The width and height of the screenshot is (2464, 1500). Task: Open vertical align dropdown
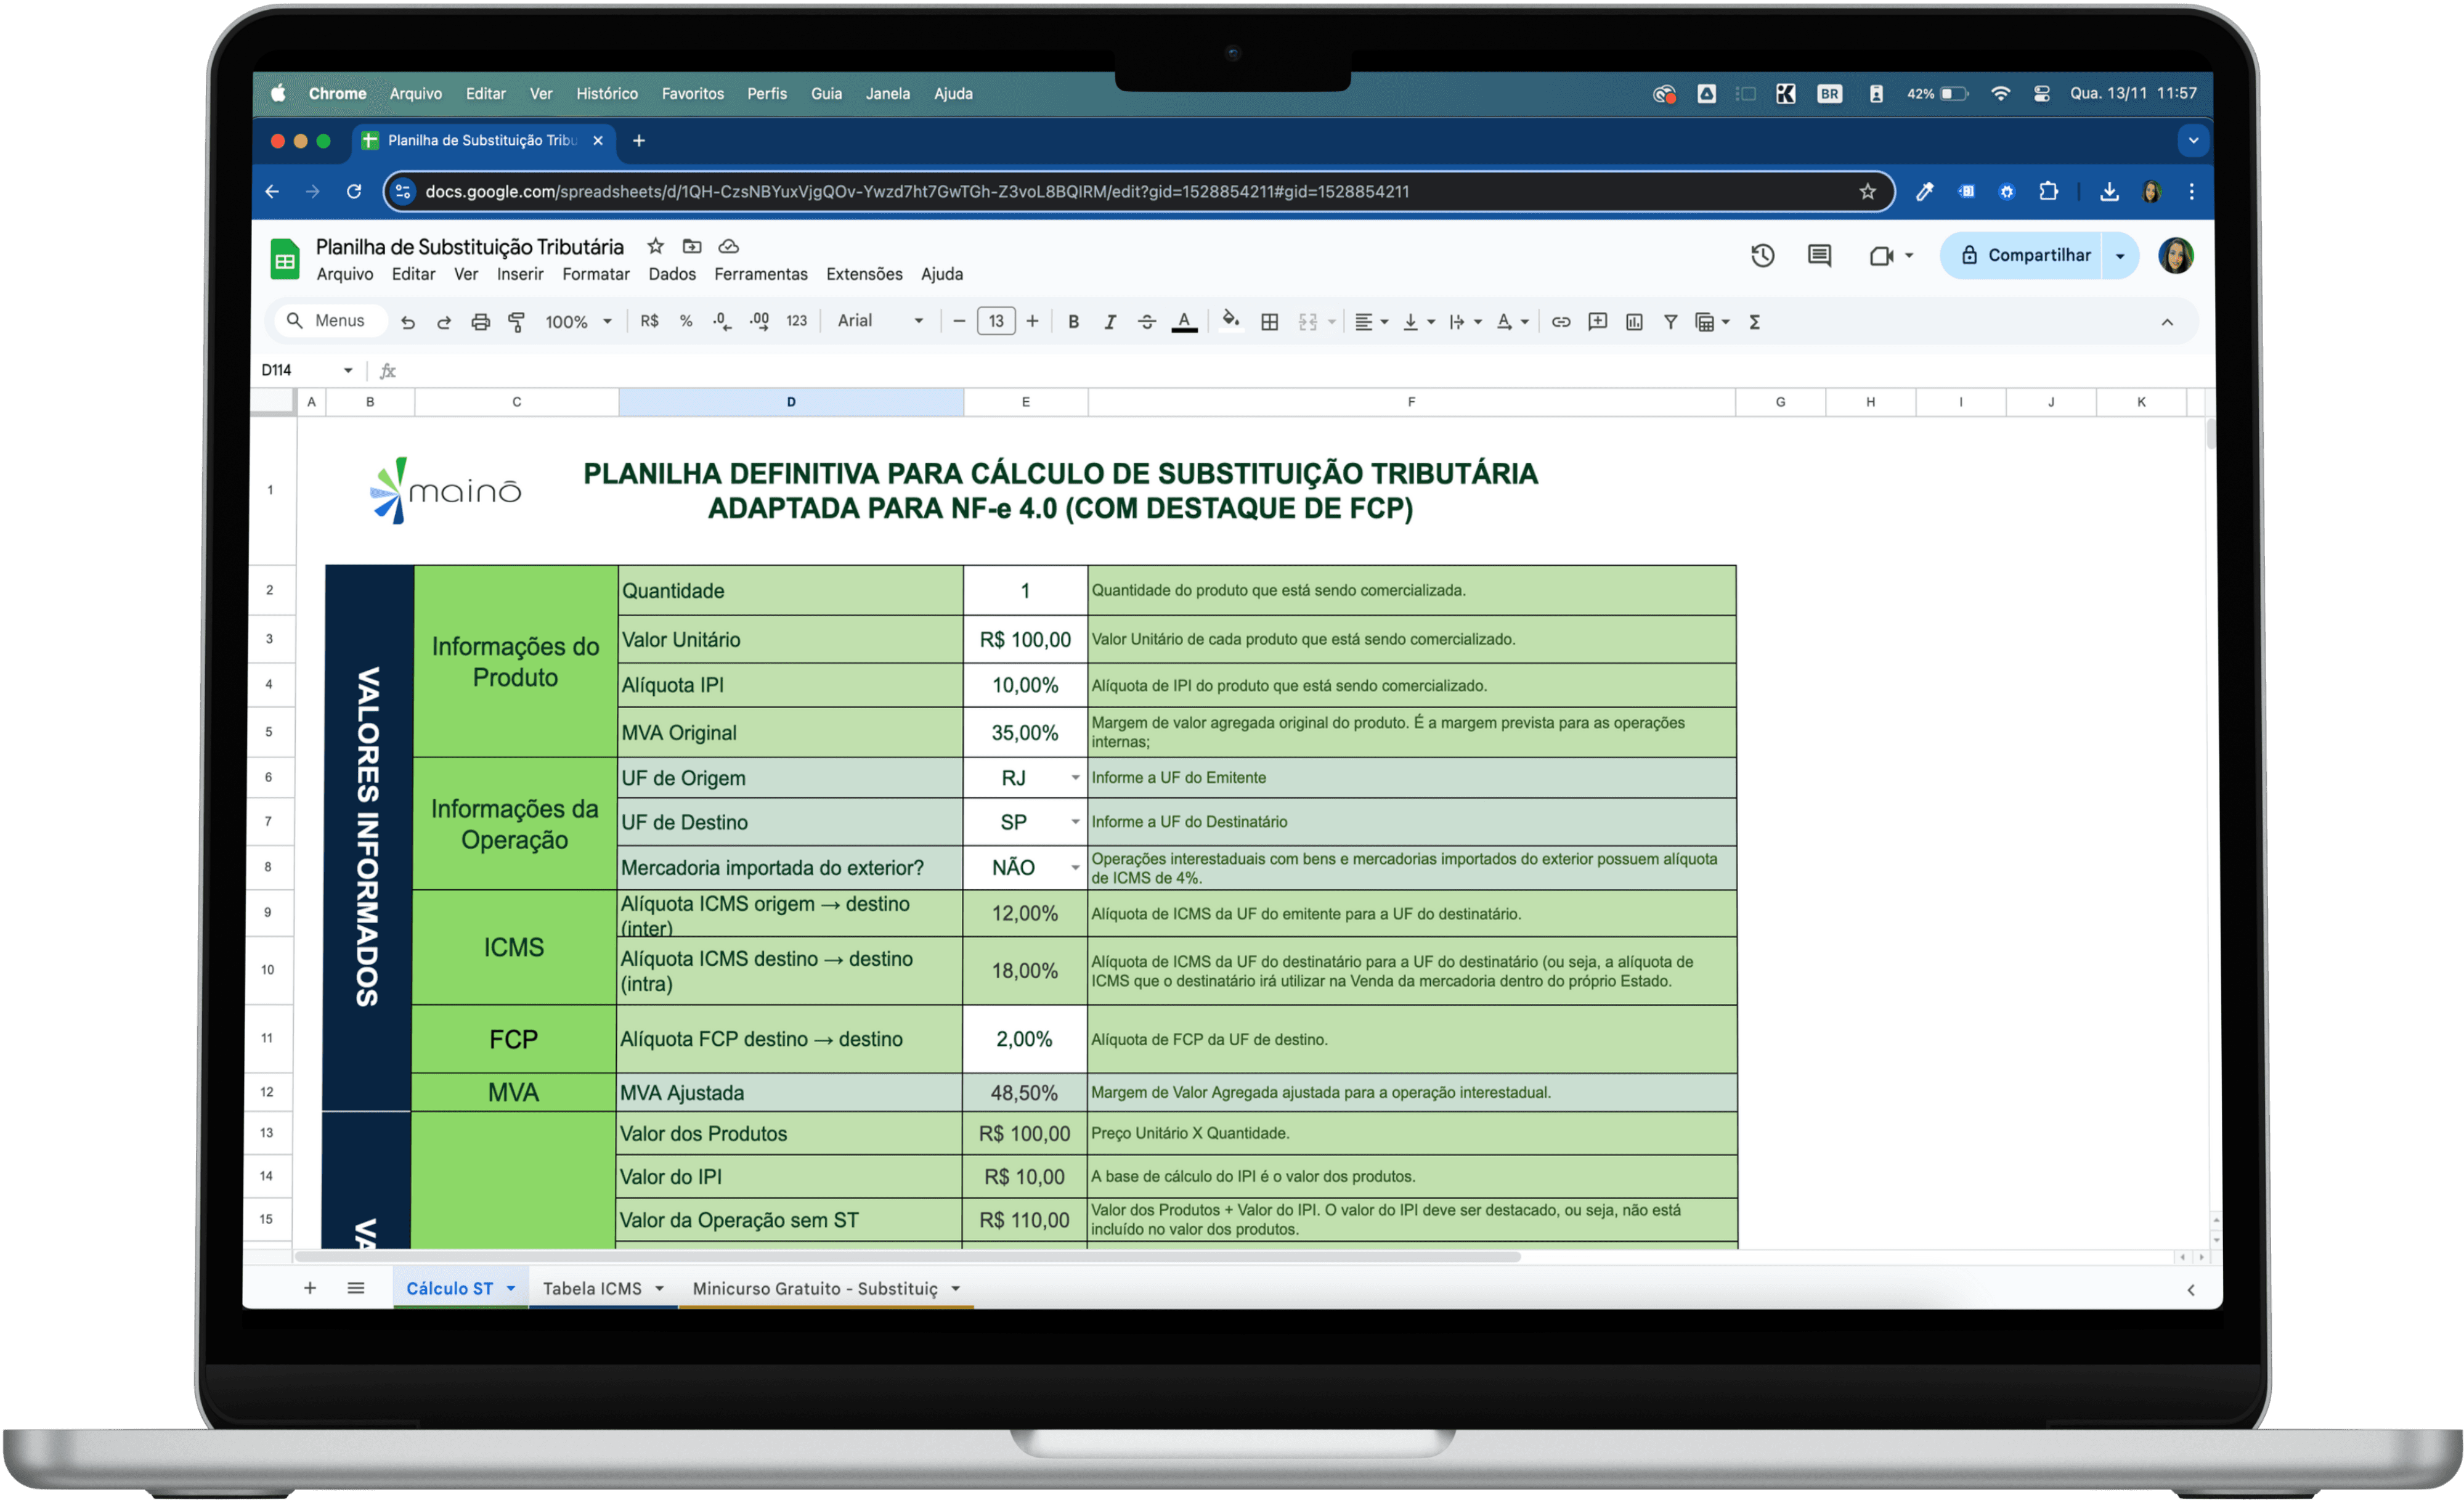[x=1419, y=322]
